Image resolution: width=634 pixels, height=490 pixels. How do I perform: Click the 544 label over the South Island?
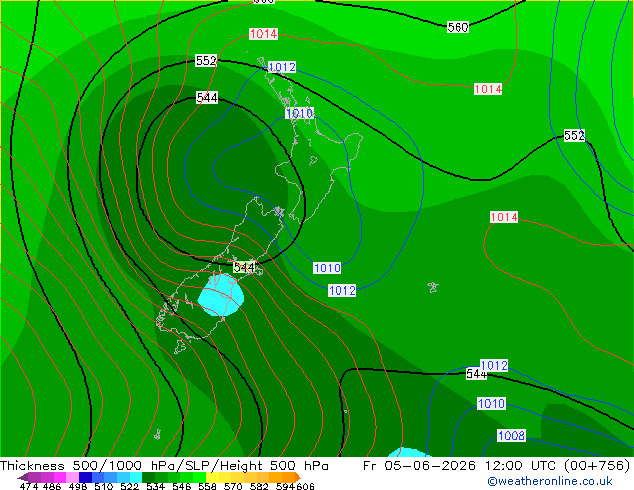click(x=244, y=267)
